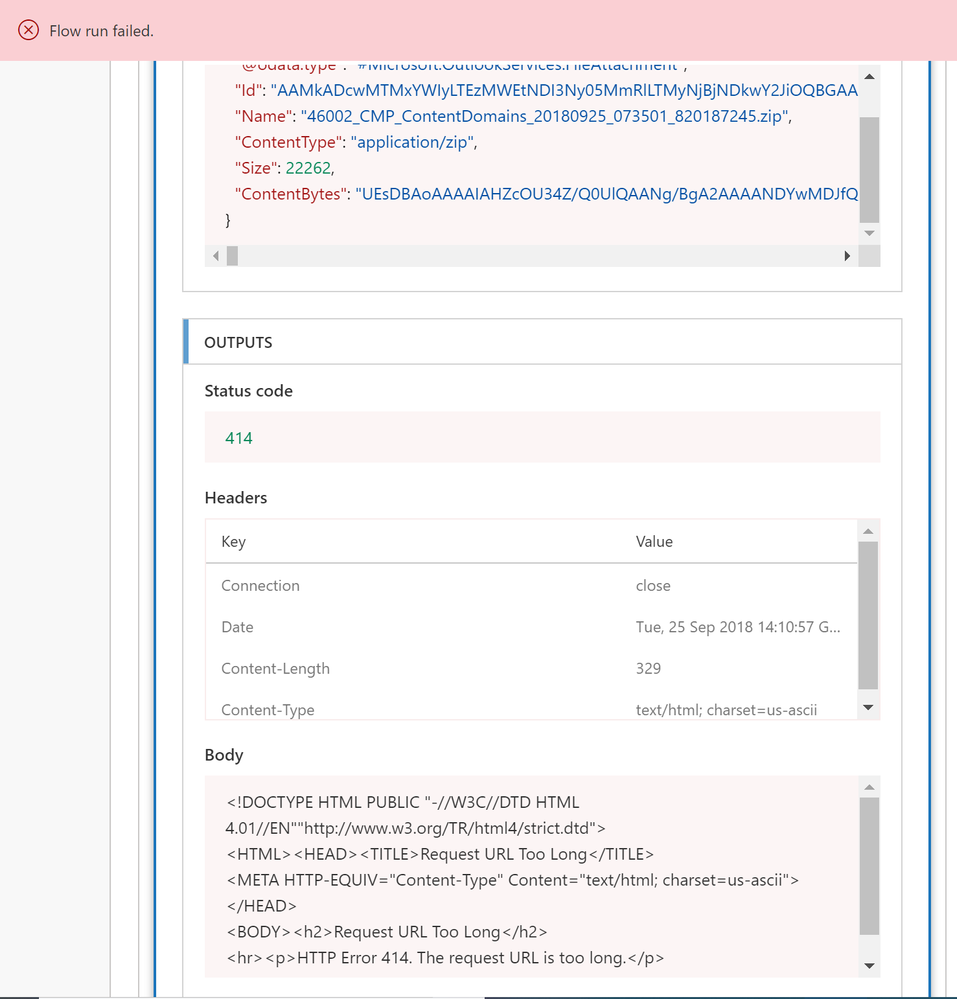This screenshot has height=999, width=957.
Task: Click the up arrow of JSON input scrollbar
Action: (x=869, y=76)
